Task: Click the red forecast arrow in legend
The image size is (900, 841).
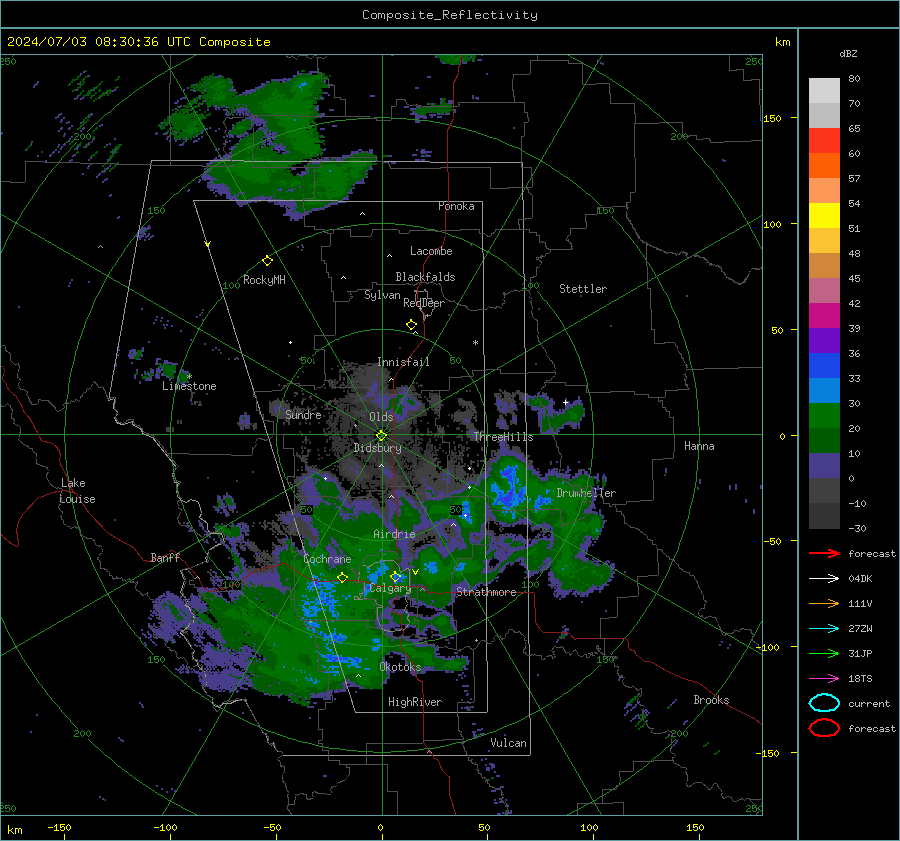Action: click(824, 553)
